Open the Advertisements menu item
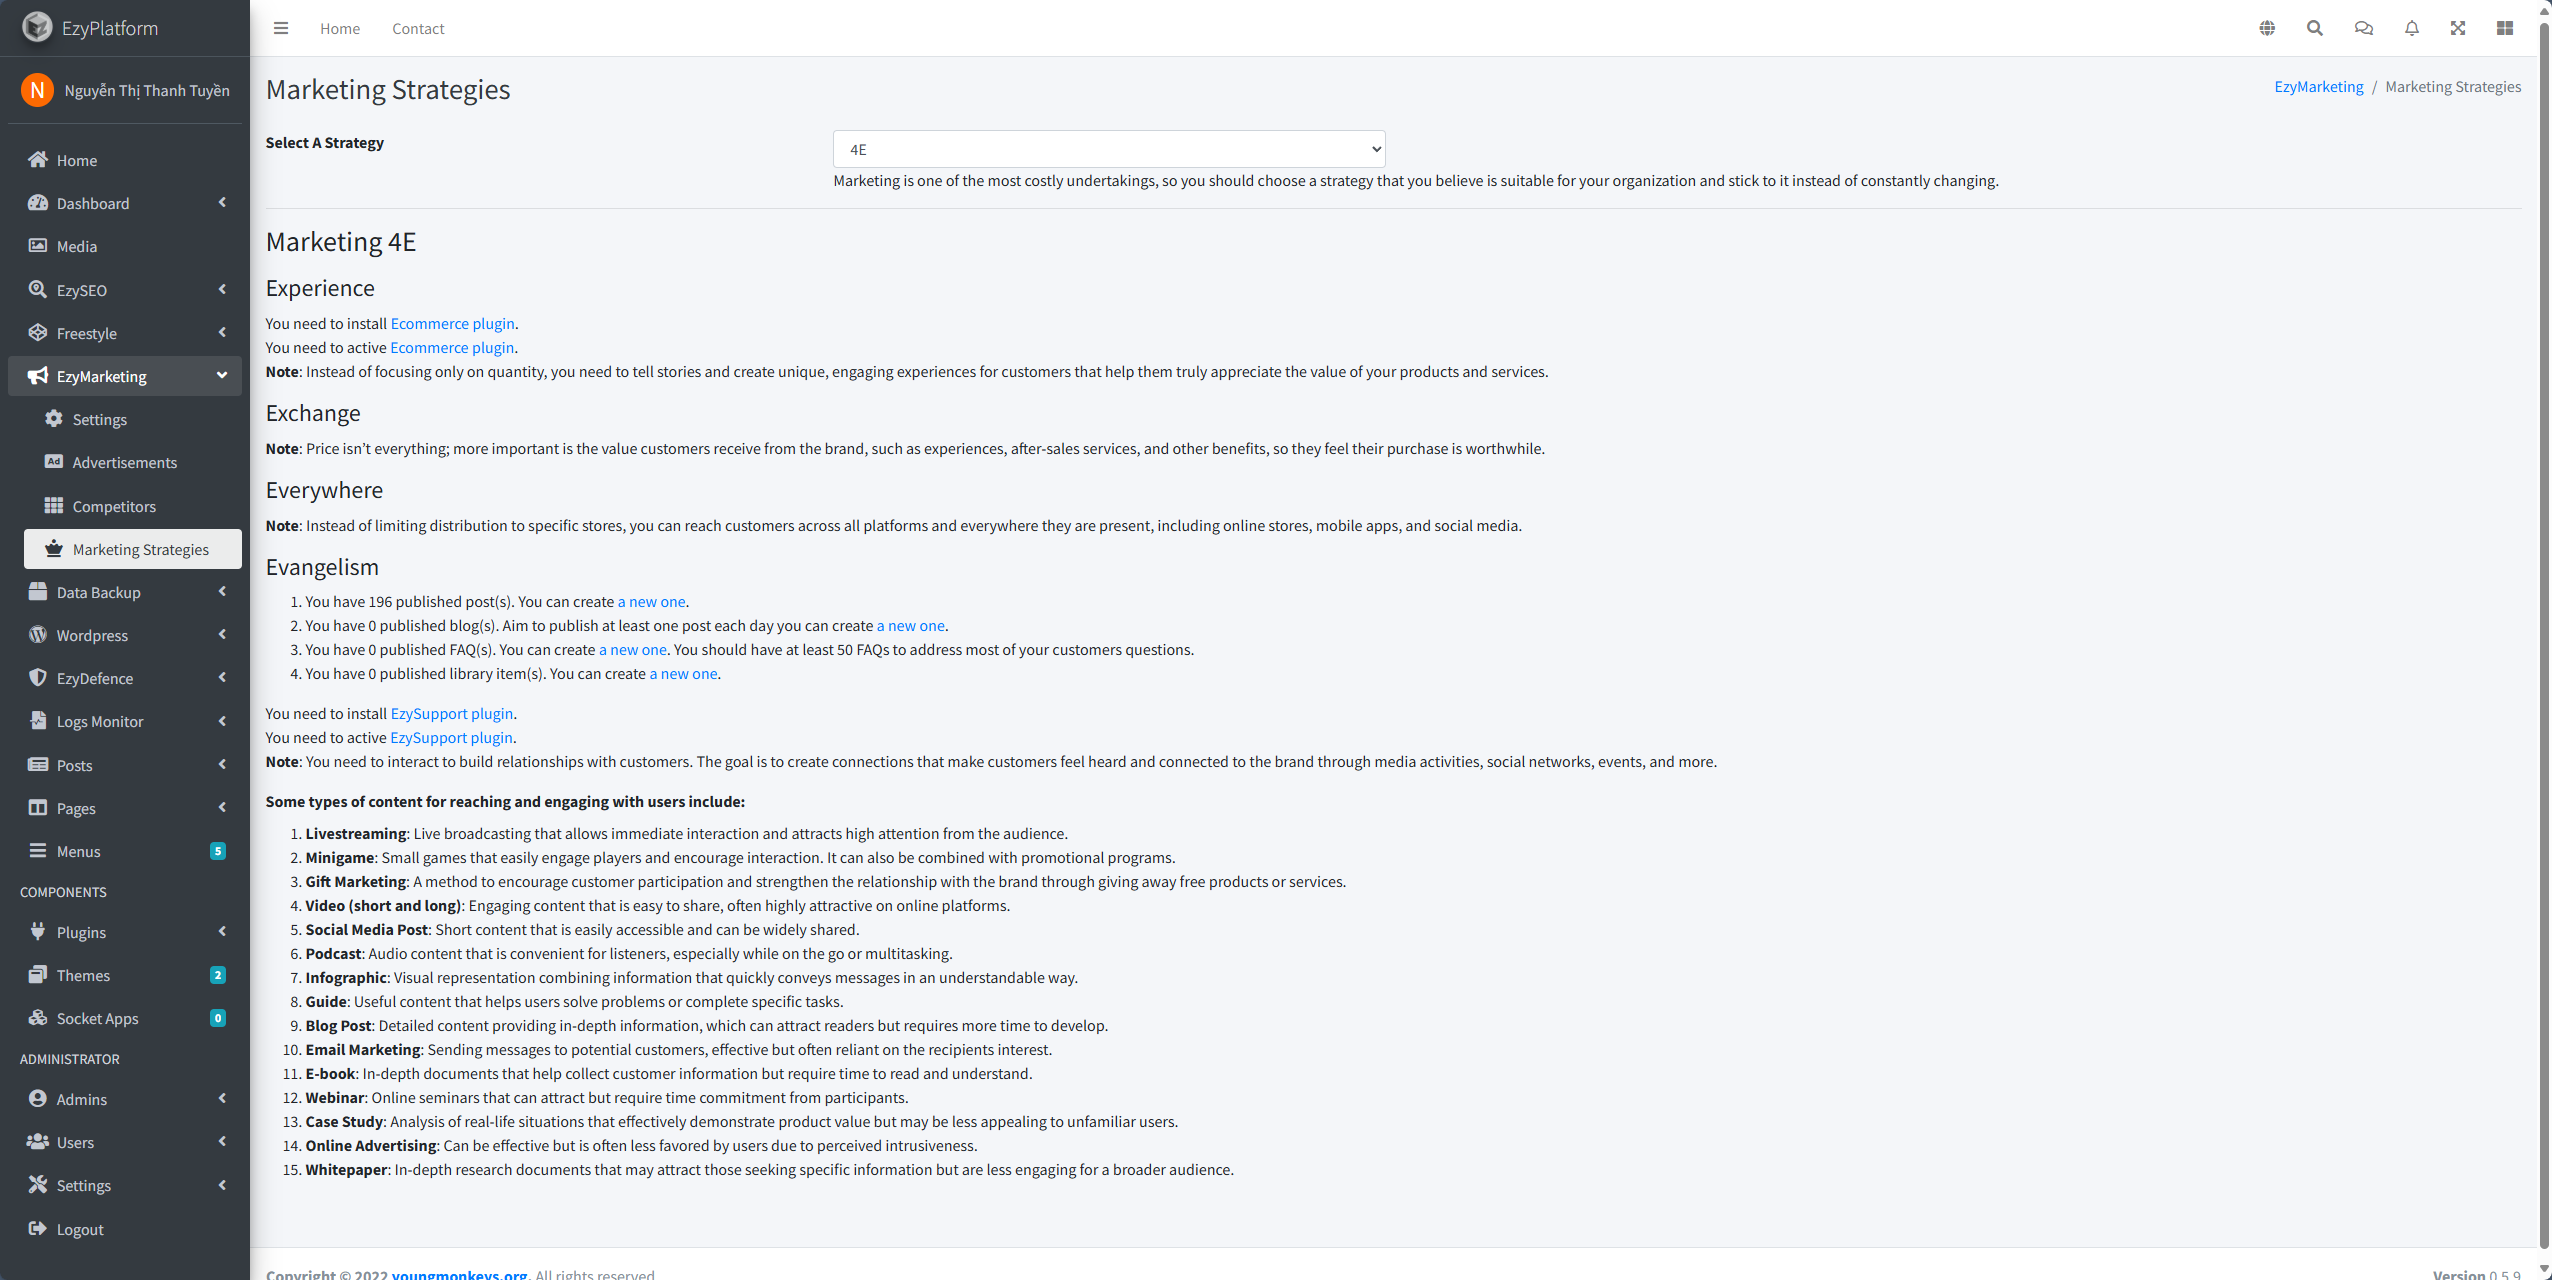This screenshot has width=2552, height=1280. [x=124, y=462]
